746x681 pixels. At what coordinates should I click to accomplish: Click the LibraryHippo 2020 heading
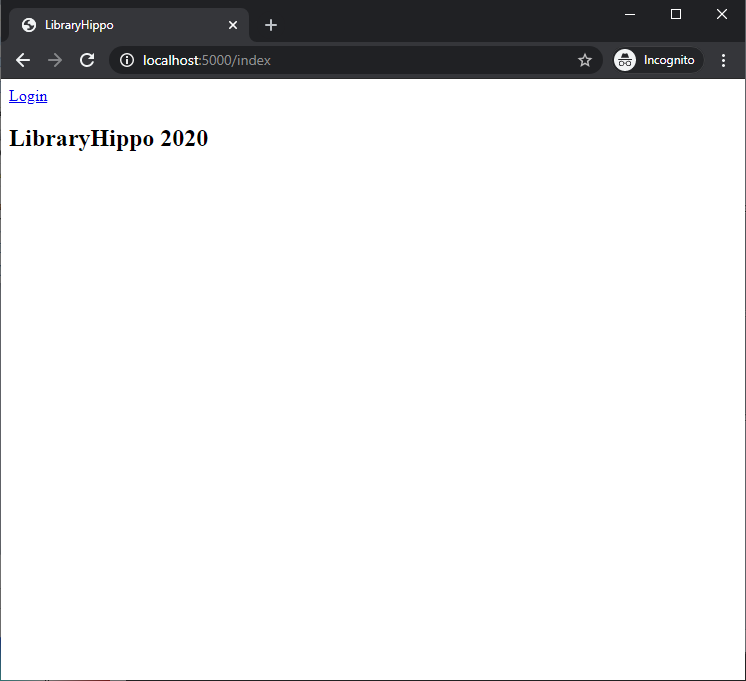[x=108, y=138]
